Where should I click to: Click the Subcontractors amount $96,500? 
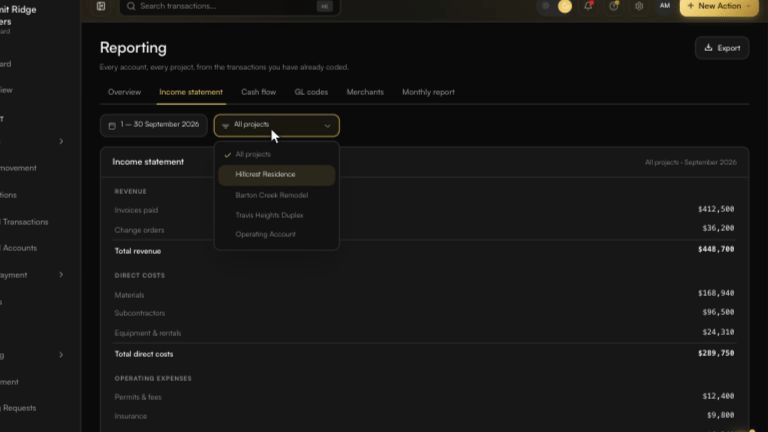tap(718, 312)
